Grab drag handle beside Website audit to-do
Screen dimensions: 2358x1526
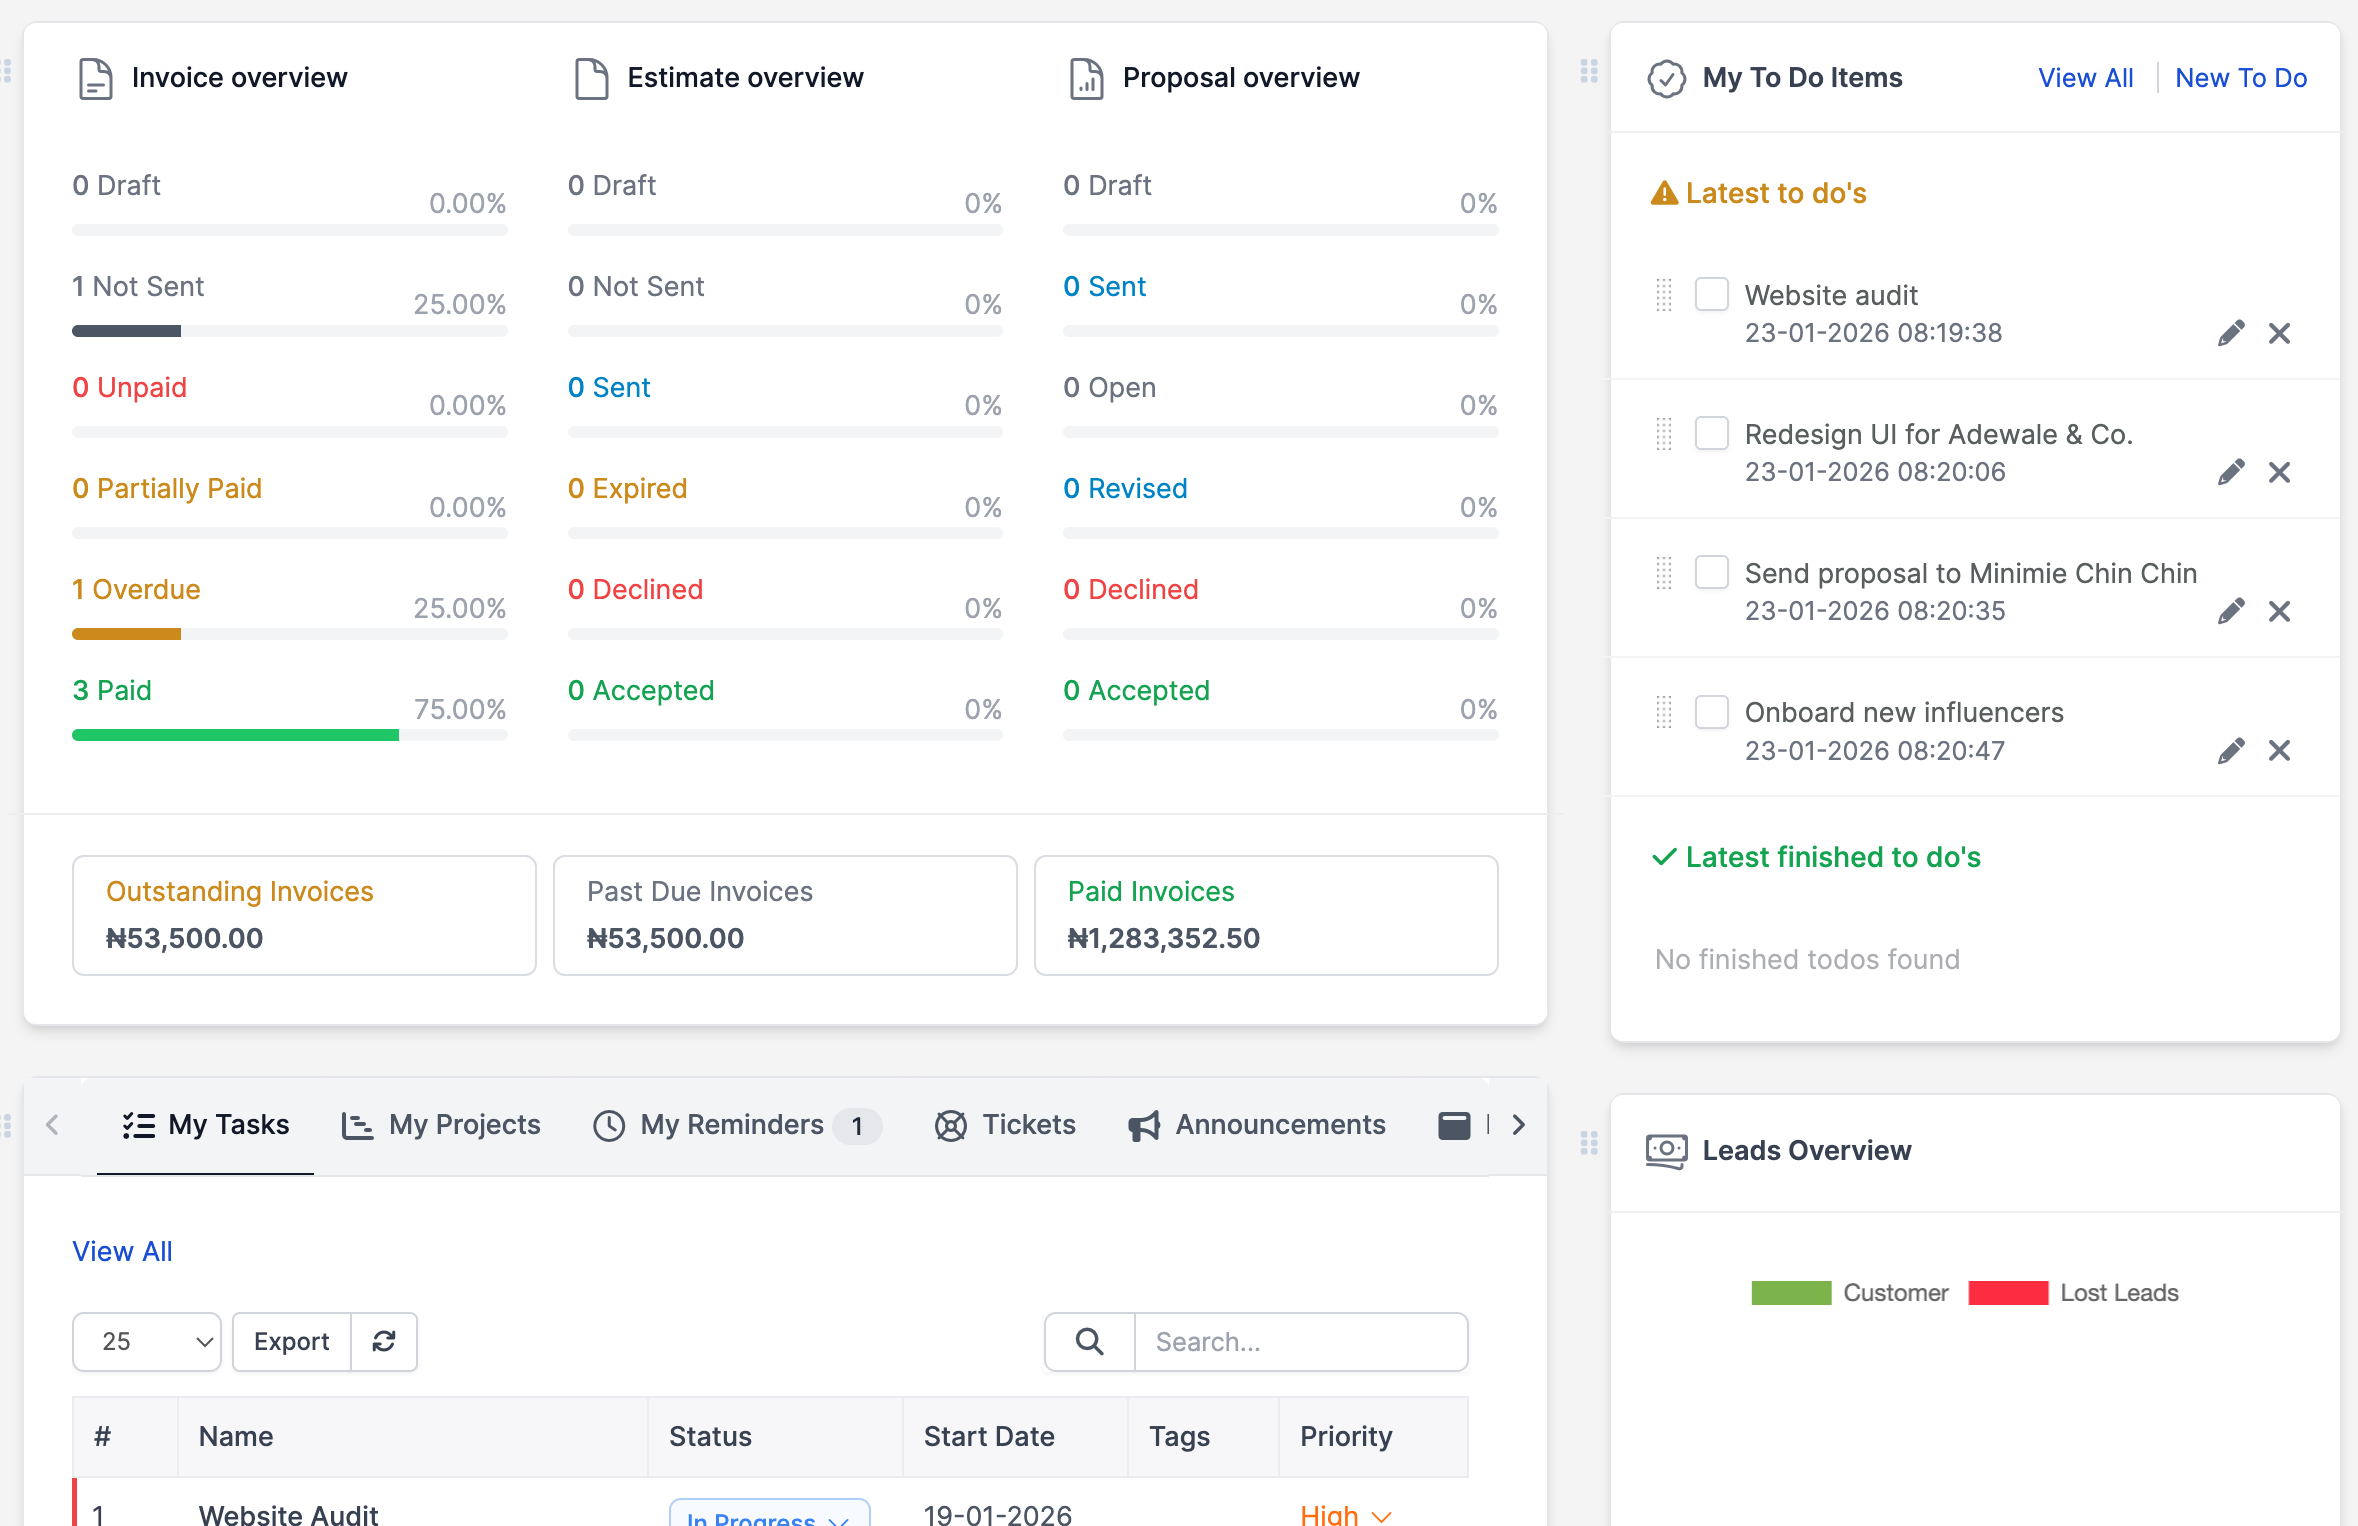1664,295
